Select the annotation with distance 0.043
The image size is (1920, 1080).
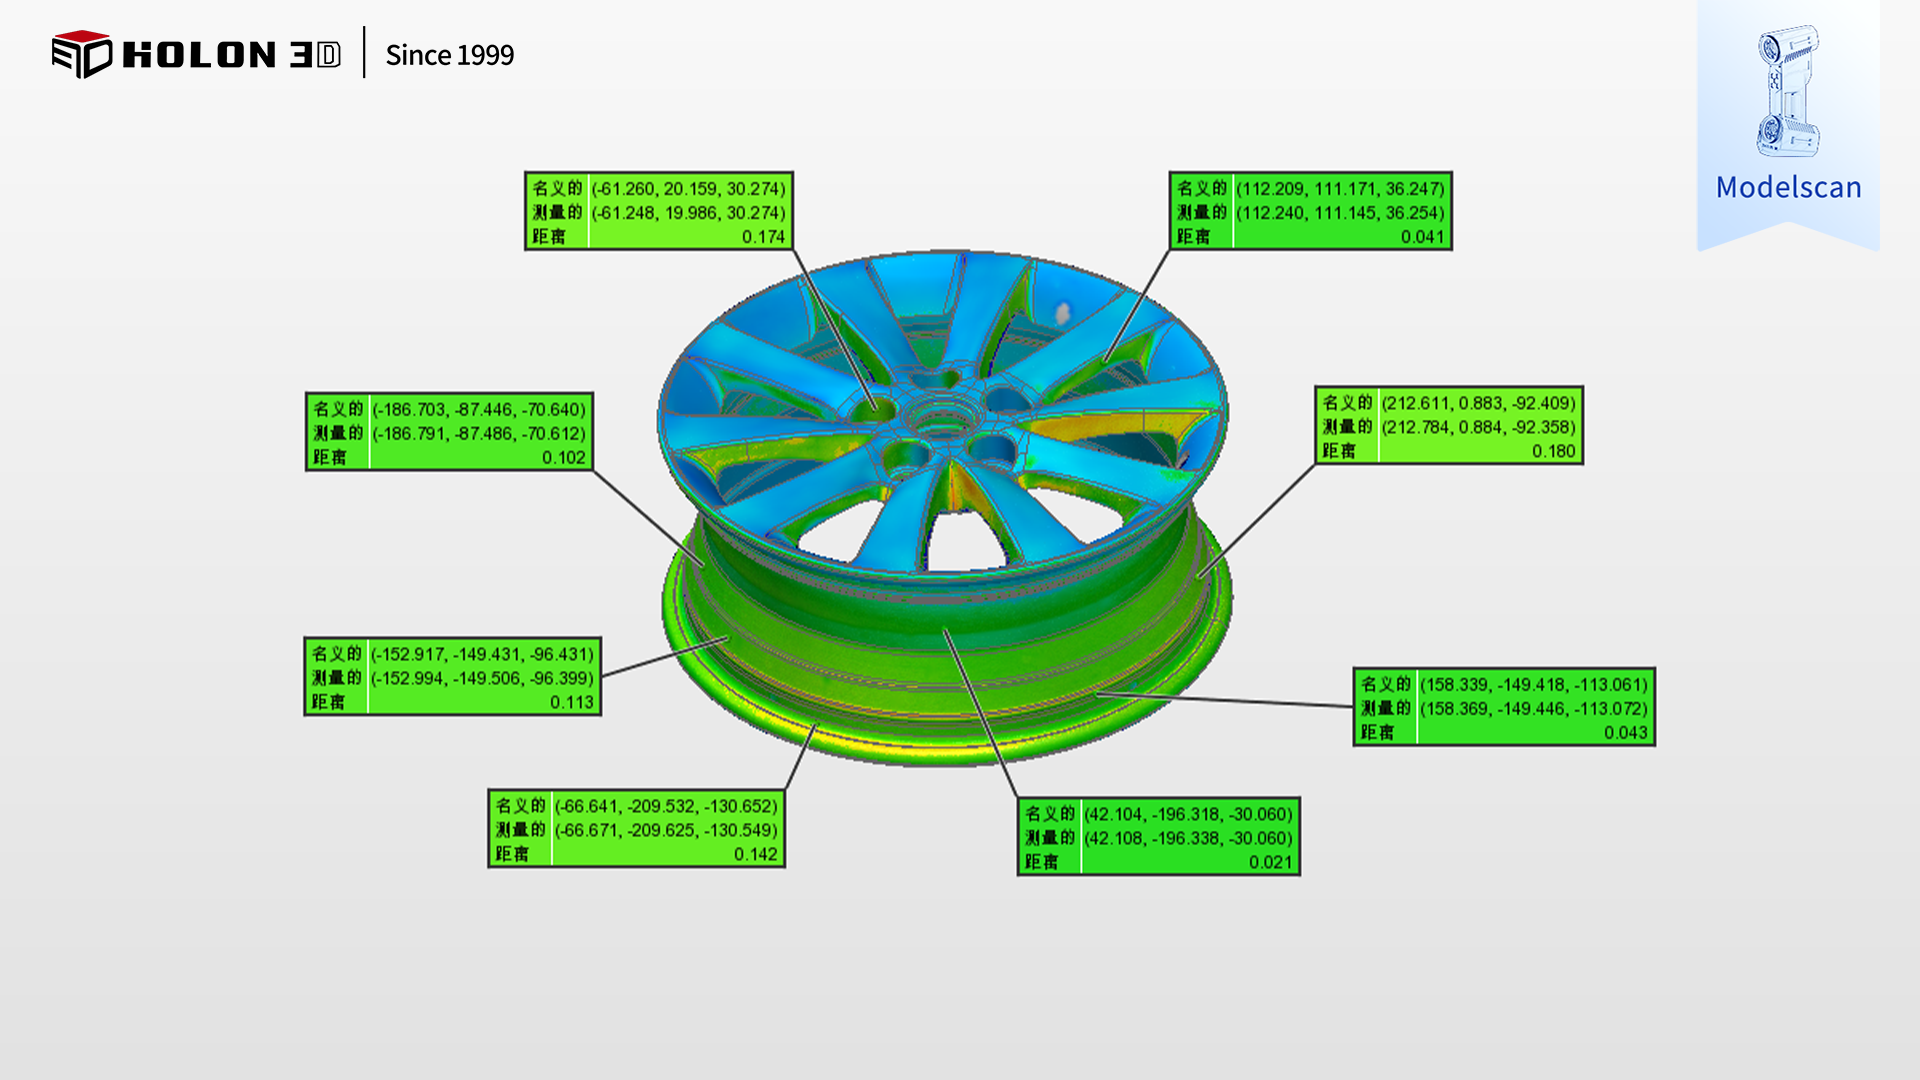tap(1503, 708)
